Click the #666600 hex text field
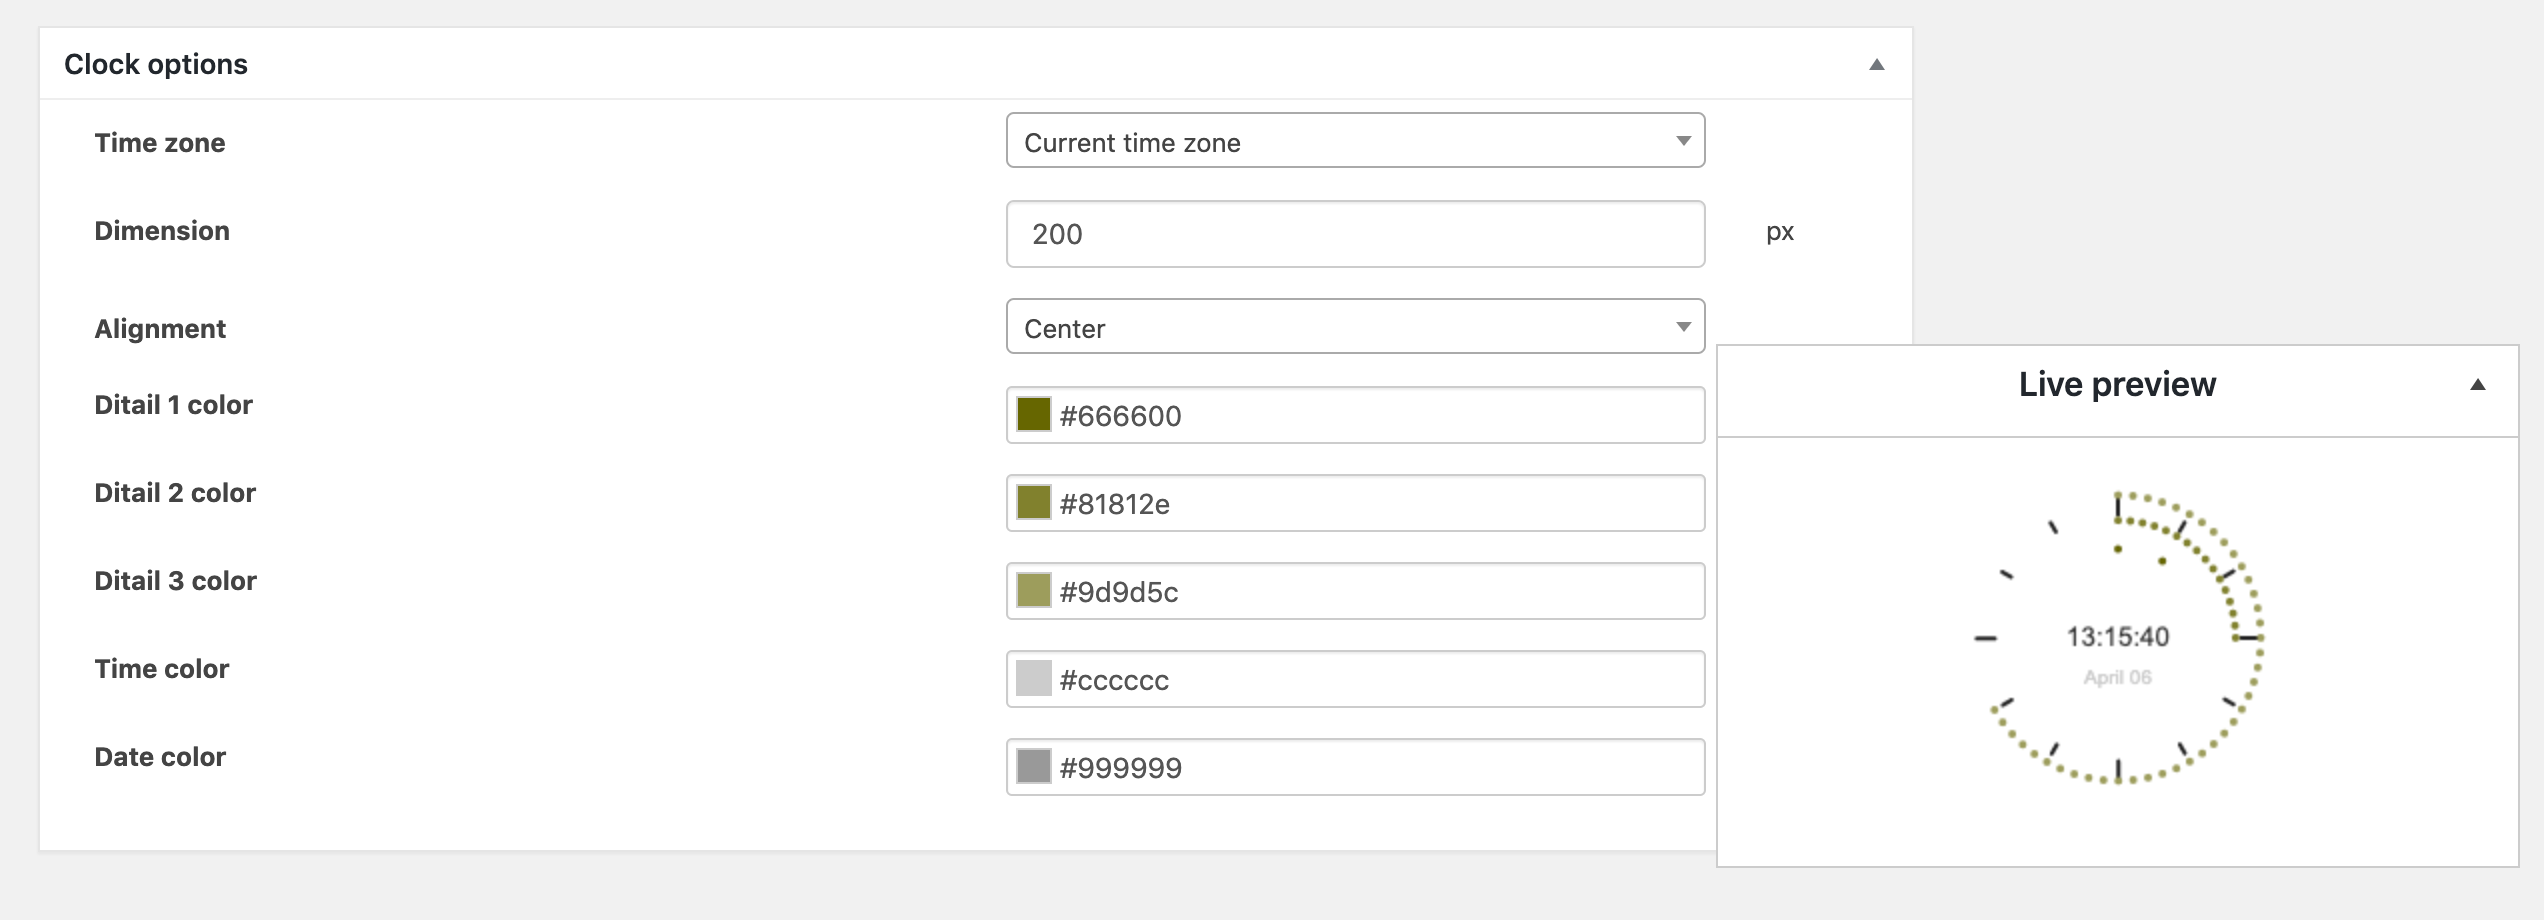Image resolution: width=2544 pixels, height=920 pixels. click(1378, 415)
